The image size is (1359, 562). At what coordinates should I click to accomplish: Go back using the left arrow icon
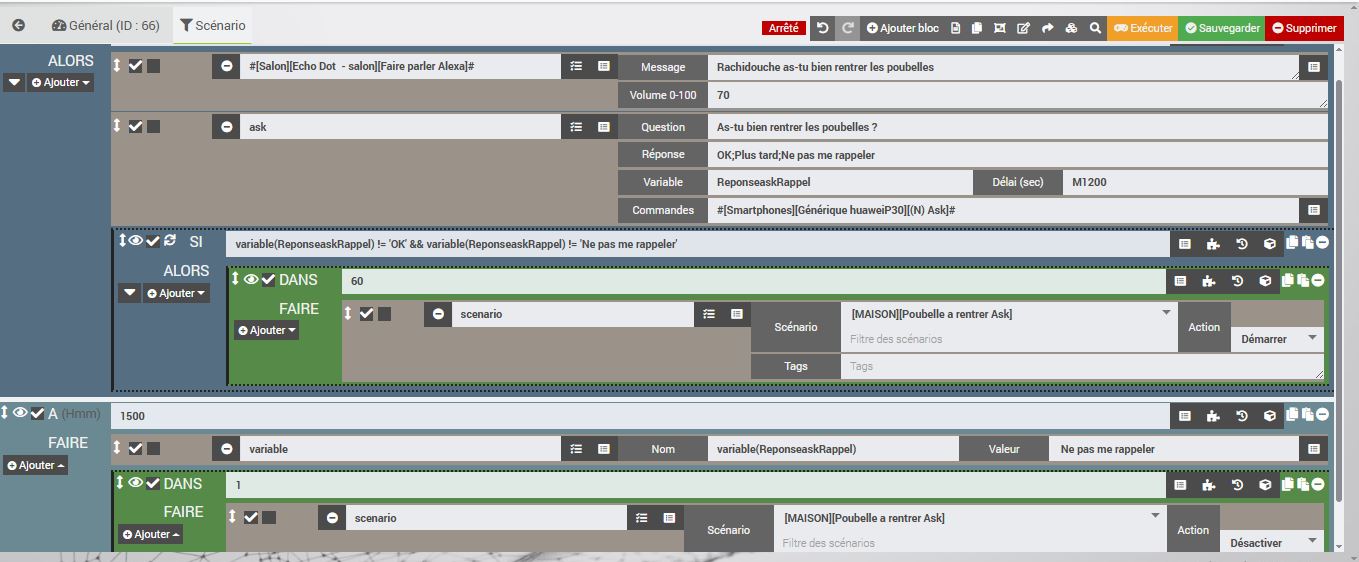18,26
